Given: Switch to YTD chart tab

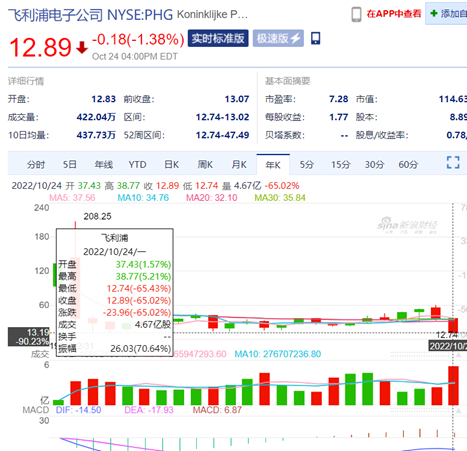Looking at the screenshot, I should (137, 165).
